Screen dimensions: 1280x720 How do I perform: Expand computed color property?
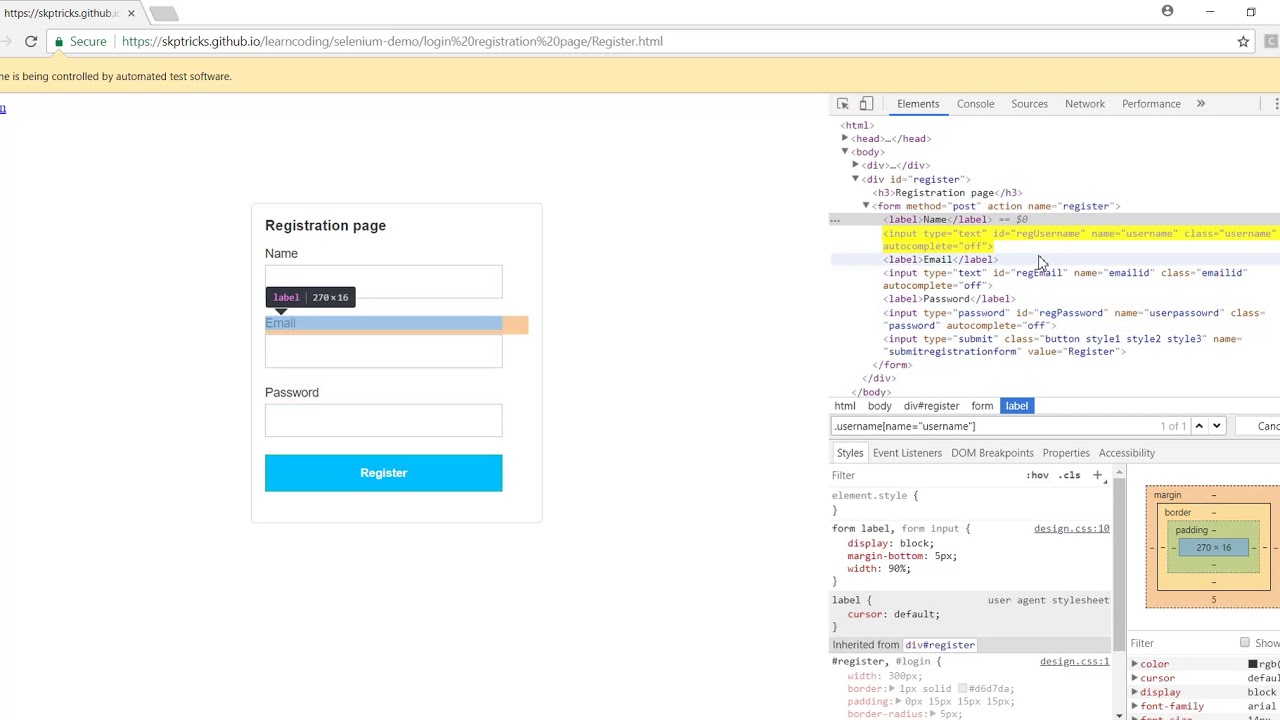[x=1135, y=664]
